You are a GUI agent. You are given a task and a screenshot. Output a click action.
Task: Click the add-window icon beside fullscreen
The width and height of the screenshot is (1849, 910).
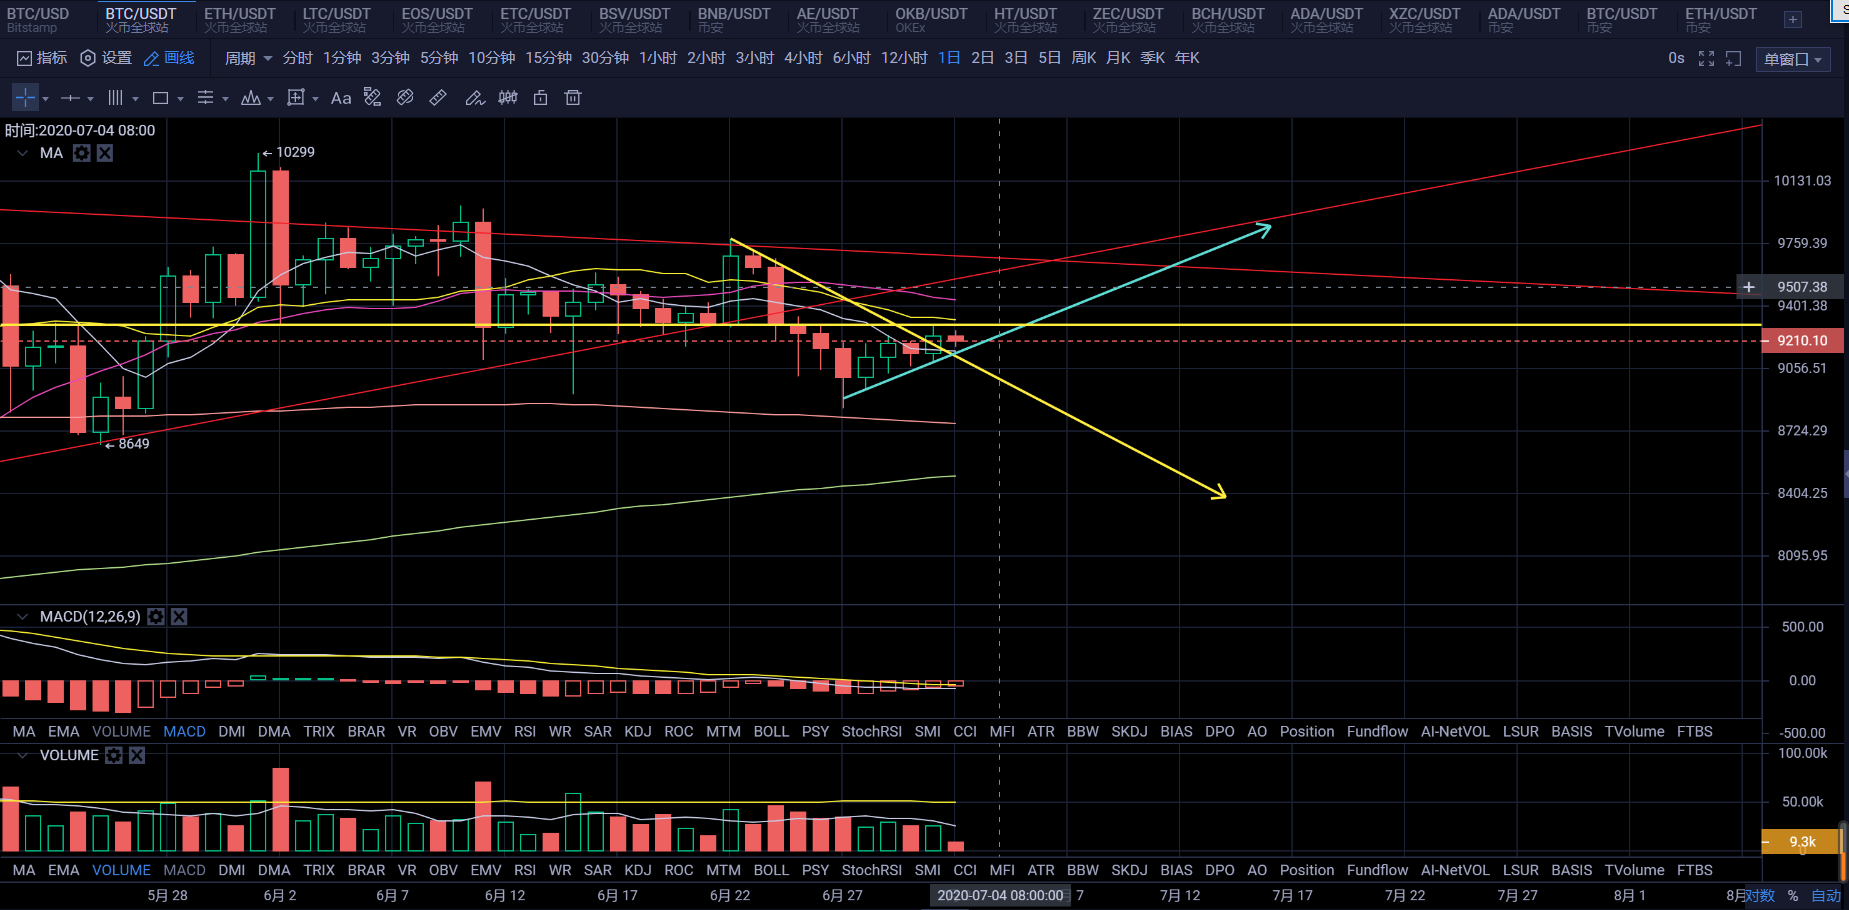[1734, 59]
